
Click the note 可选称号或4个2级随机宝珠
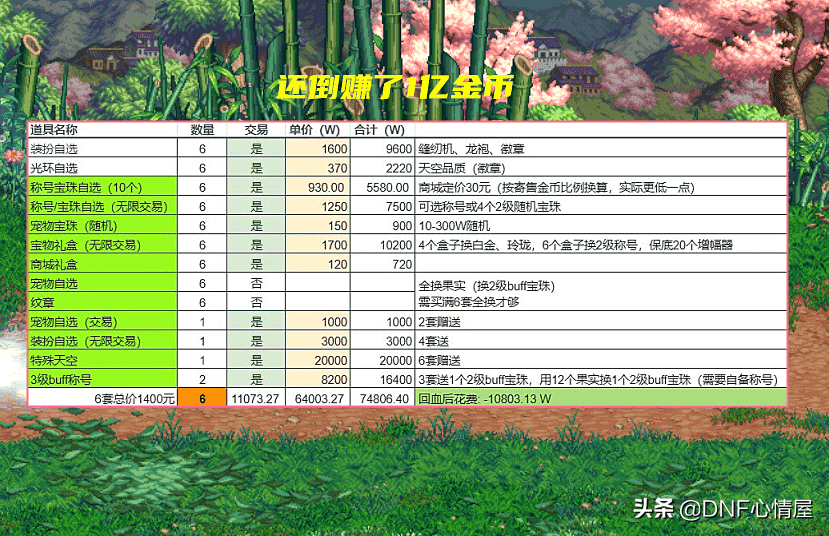(489, 207)
